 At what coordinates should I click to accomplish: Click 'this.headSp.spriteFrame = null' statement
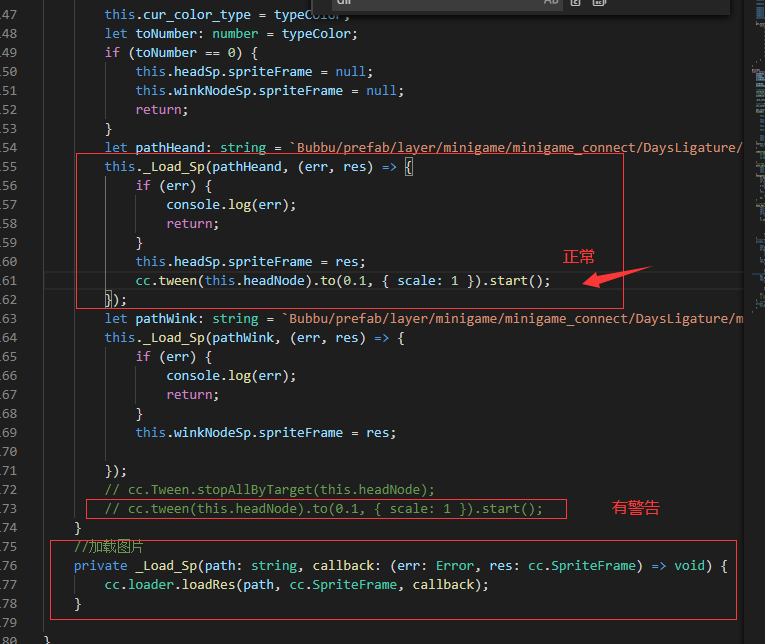254,72
